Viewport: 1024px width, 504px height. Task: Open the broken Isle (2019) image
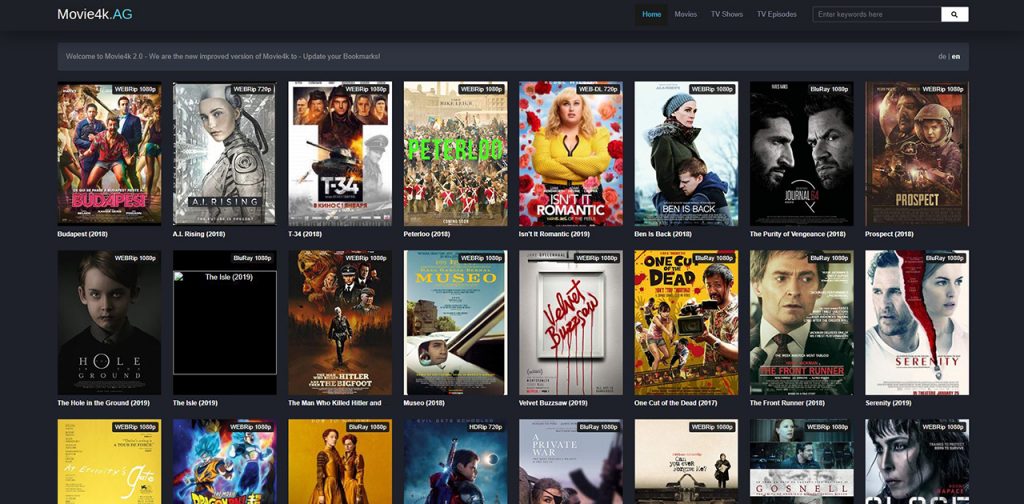pyautogui.click(x=224, y=323)
